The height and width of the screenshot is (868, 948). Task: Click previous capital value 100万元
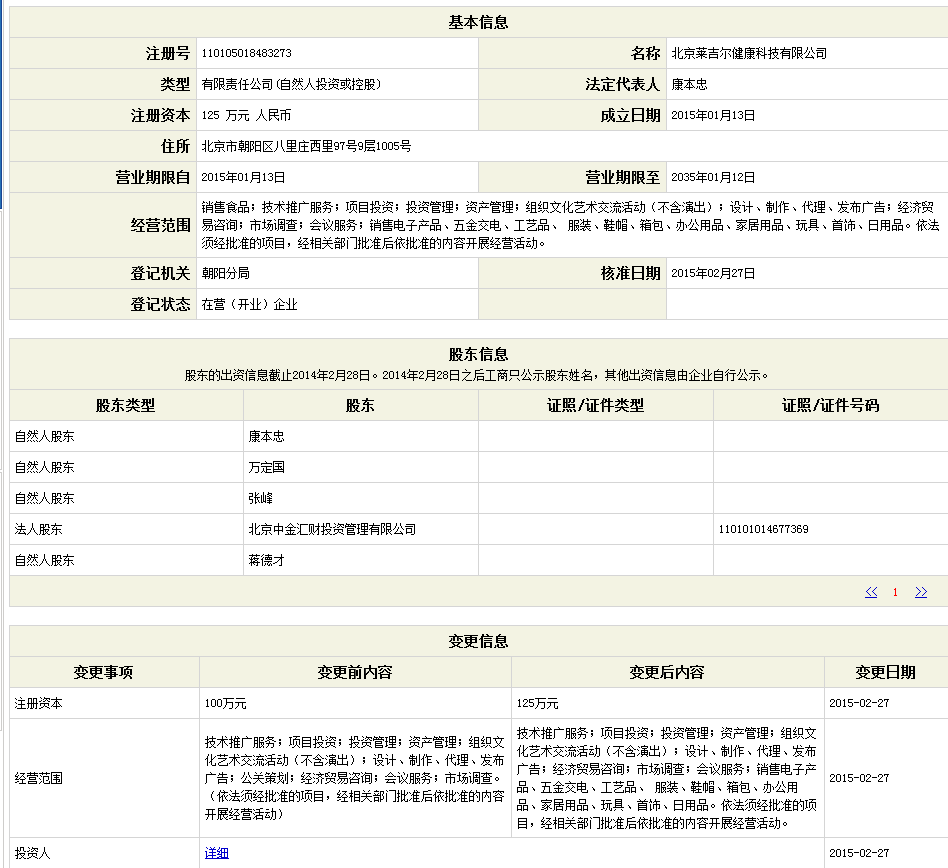226,703
